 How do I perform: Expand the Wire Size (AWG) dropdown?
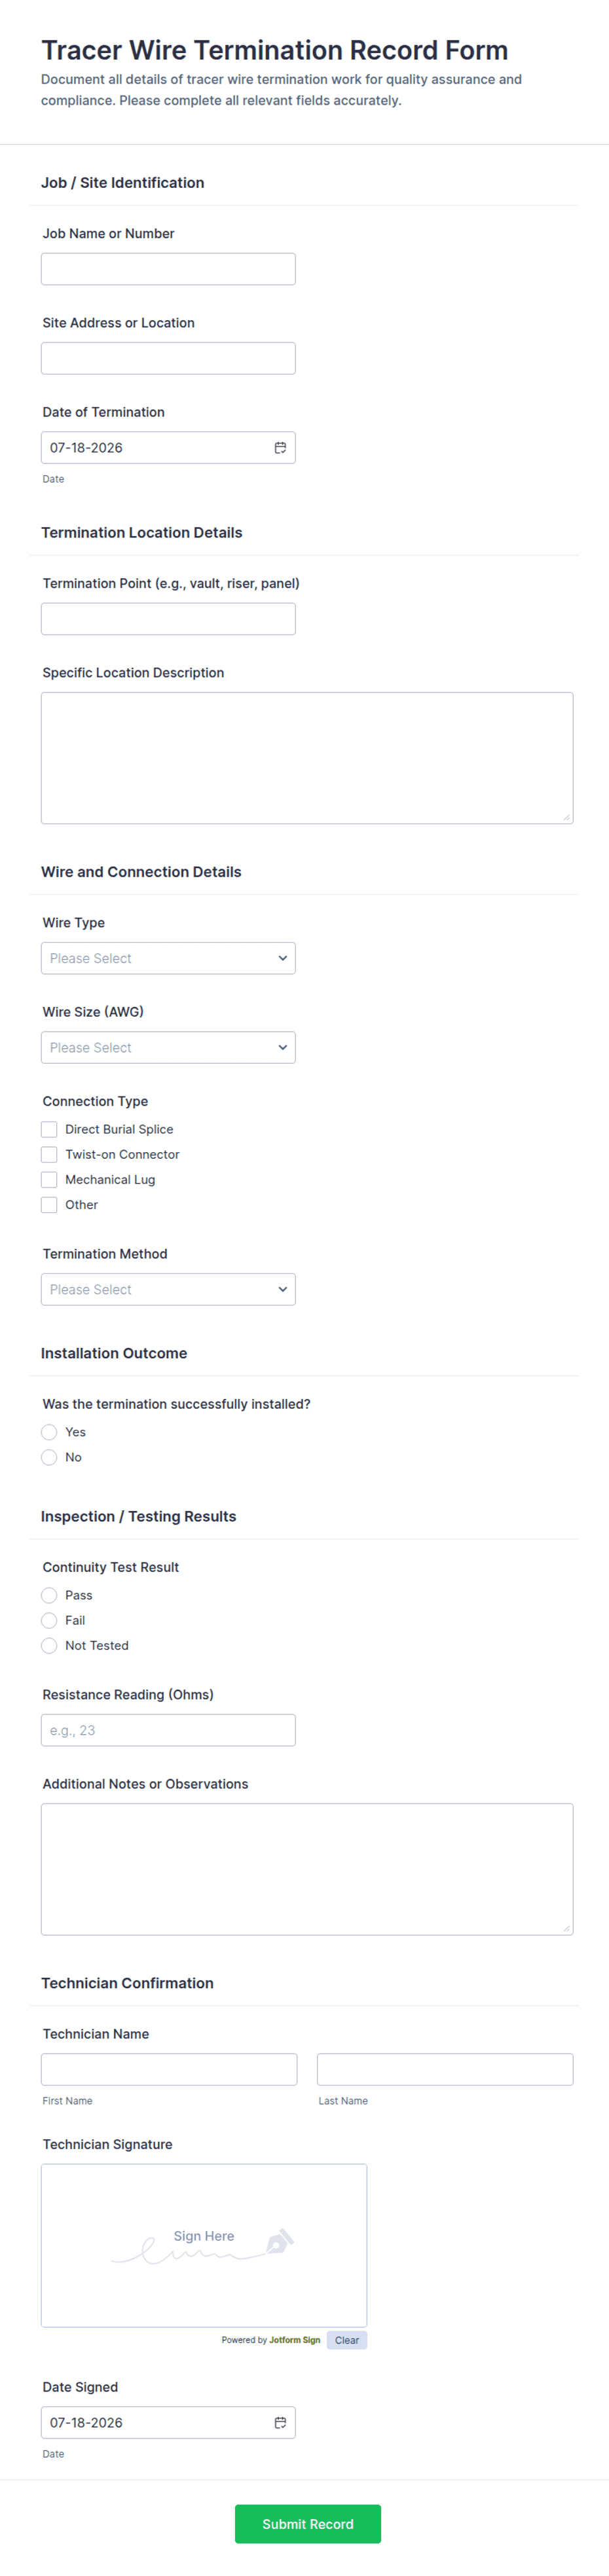pos(168,1047)
